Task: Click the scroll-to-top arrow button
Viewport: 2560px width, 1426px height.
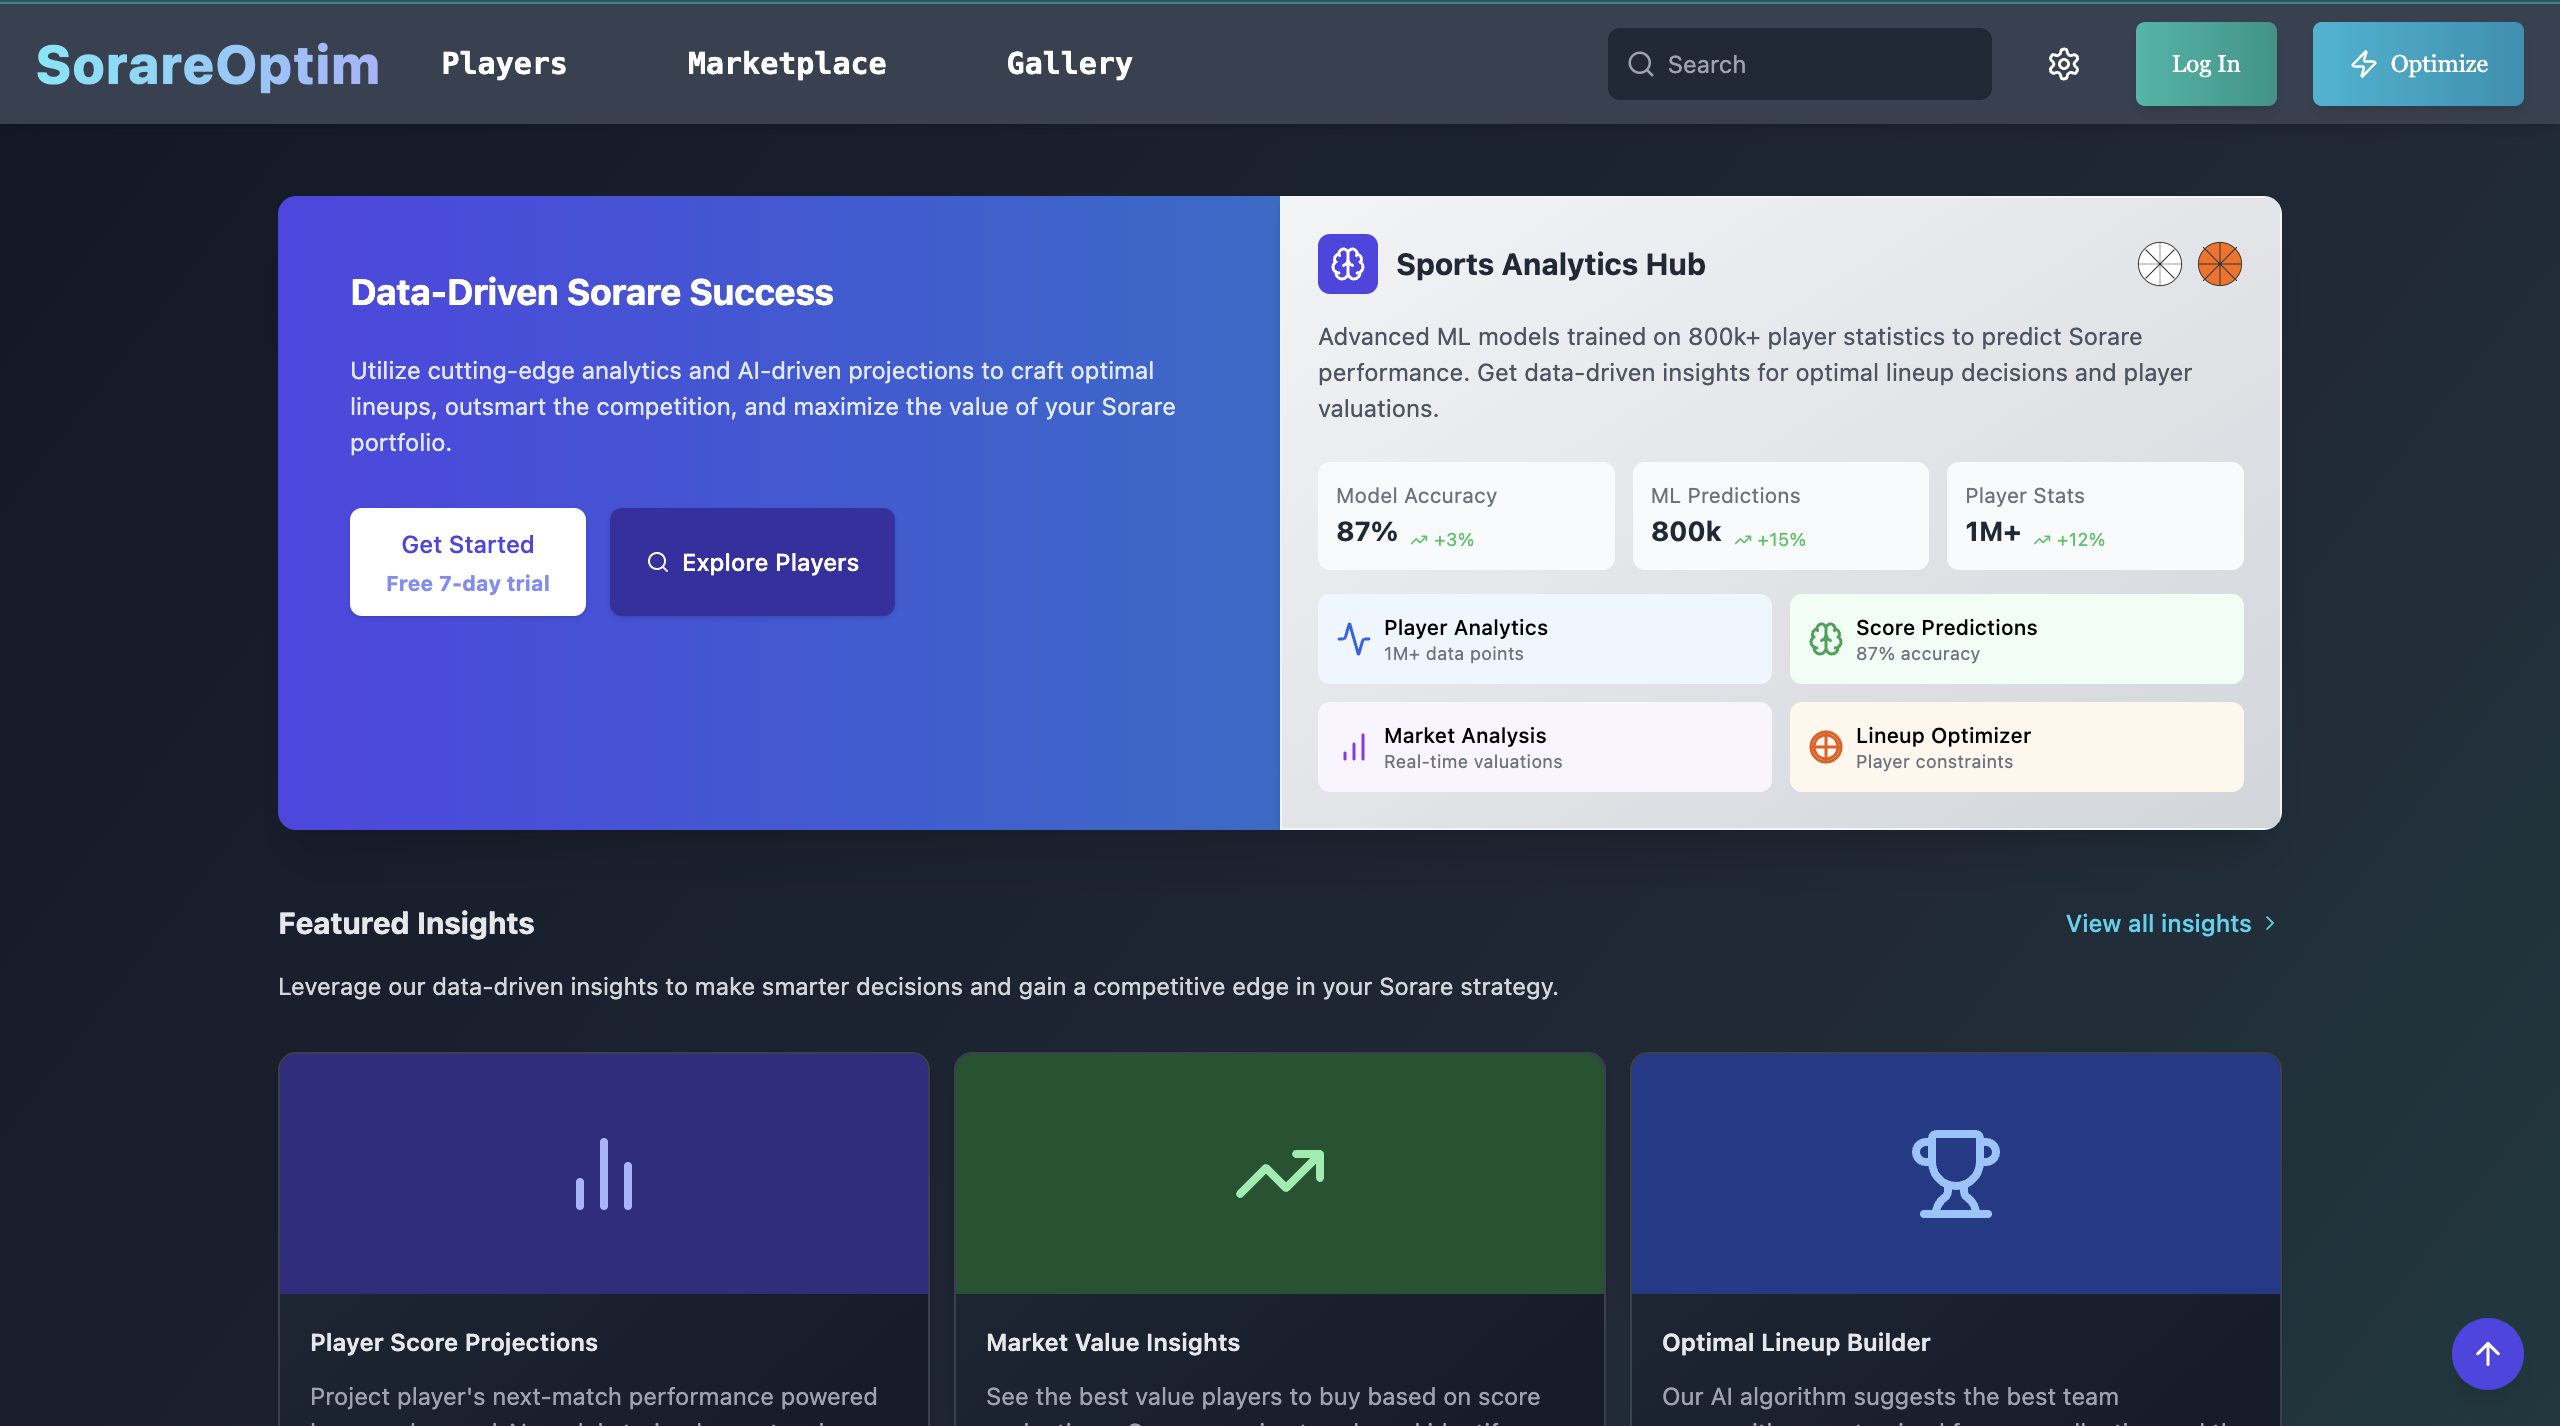Action: pyautogui.click(x=2487, y=1353)
